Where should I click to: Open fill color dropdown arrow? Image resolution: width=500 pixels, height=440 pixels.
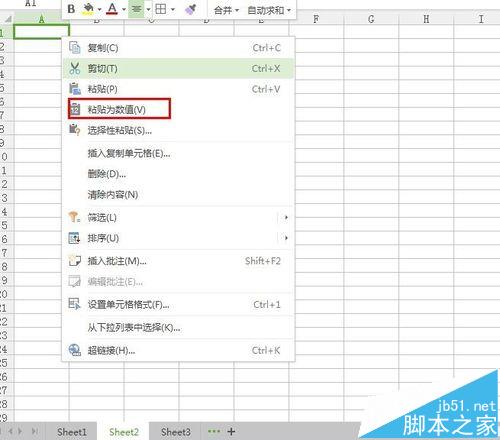tap(99, 9)
